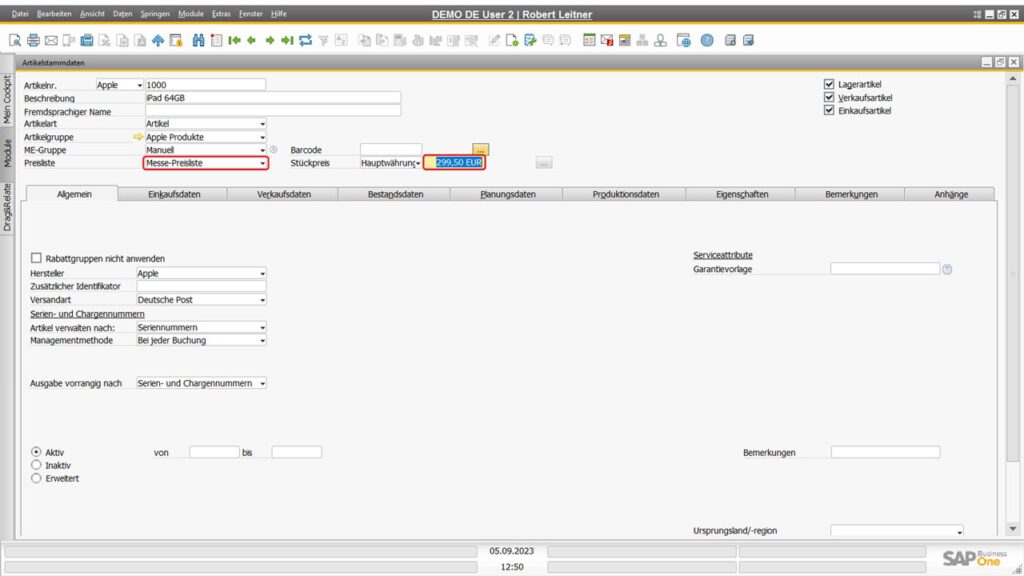The width and height of the screenshot is (1024, 576).
Task: Switch to the Verkaufsdaten tab
Action: click(283, 194)
